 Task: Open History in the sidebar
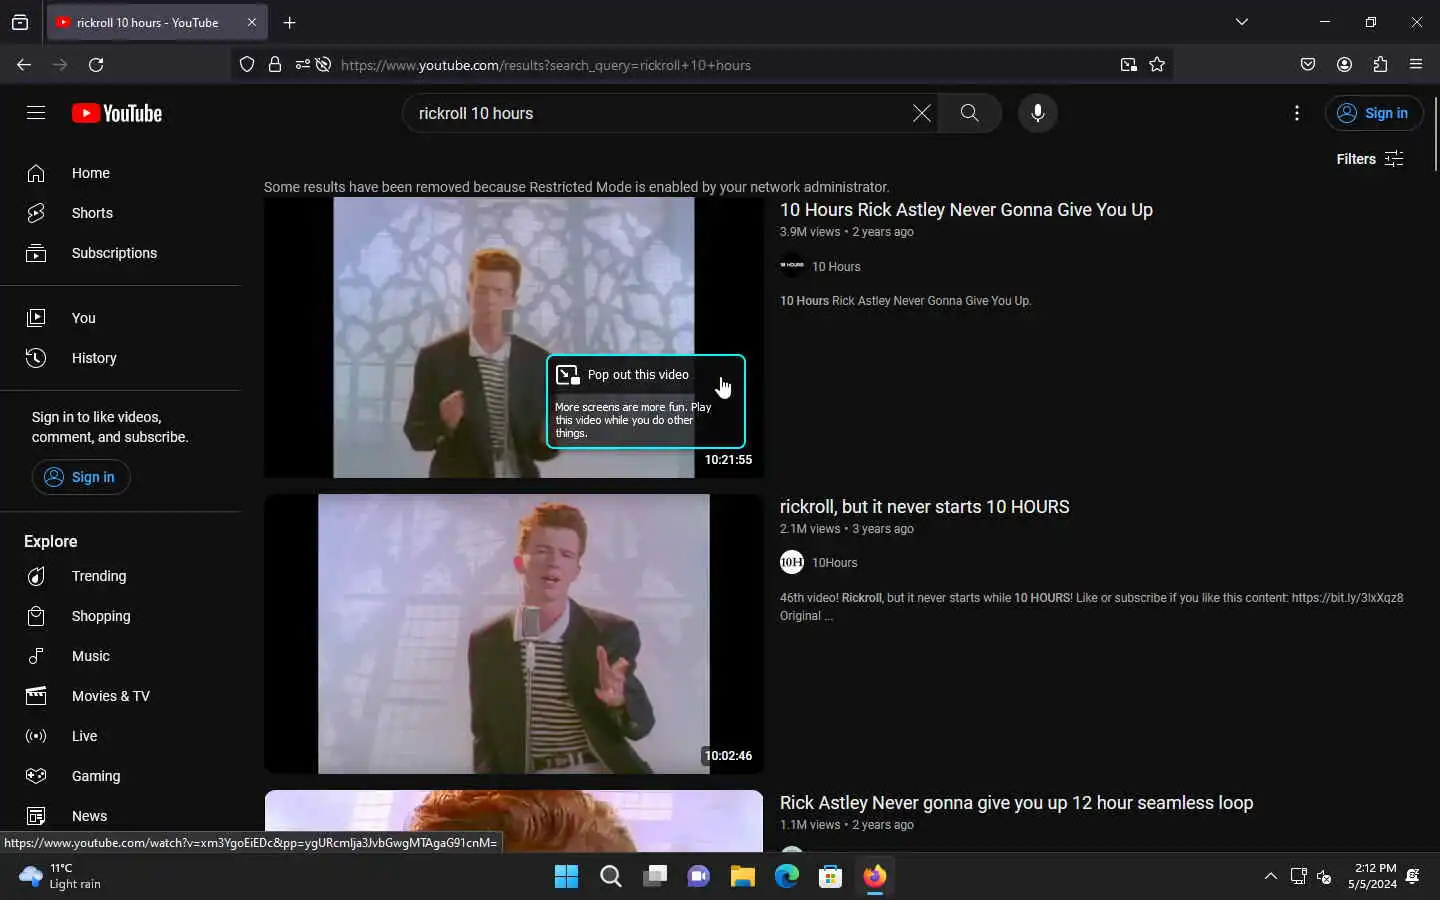point(120,358)
